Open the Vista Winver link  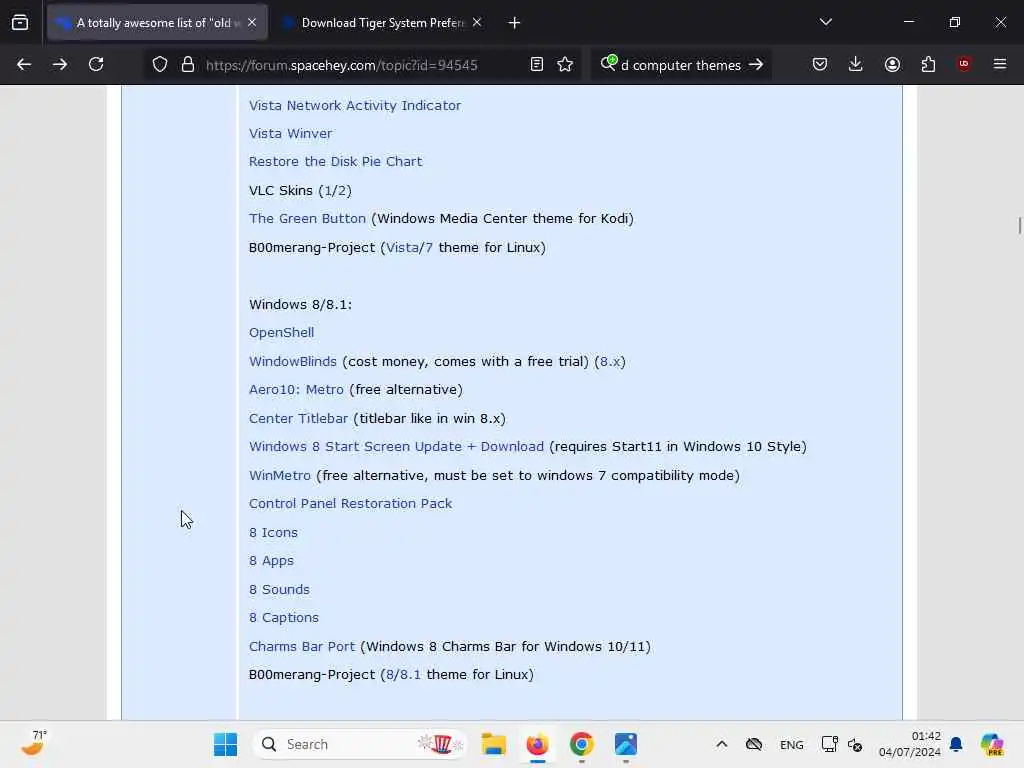point(290,134)
